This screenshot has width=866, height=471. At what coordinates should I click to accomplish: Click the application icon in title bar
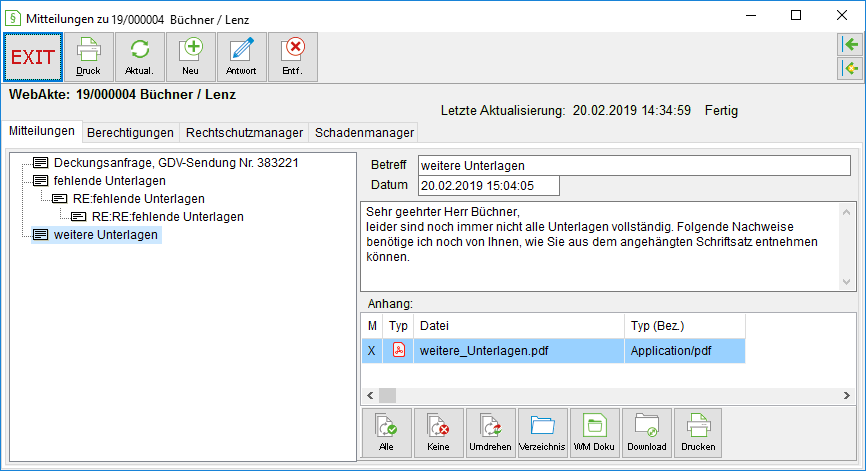[13, 18]
